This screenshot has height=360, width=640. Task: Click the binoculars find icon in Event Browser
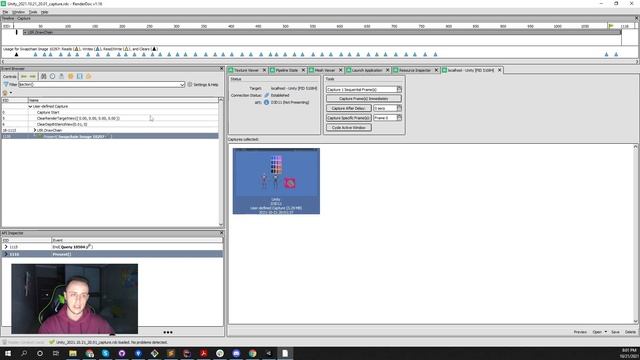[43, 76]
